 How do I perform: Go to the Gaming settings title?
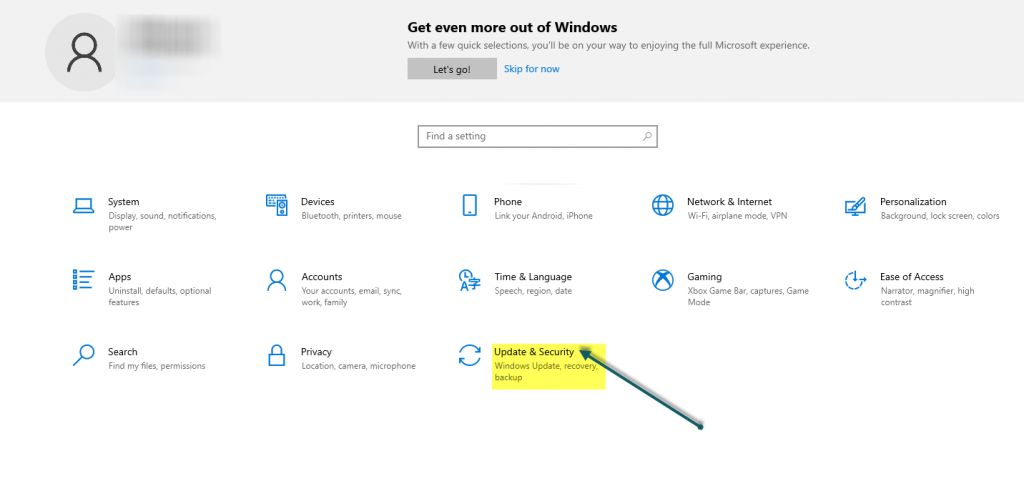click(x=704, y=277)
